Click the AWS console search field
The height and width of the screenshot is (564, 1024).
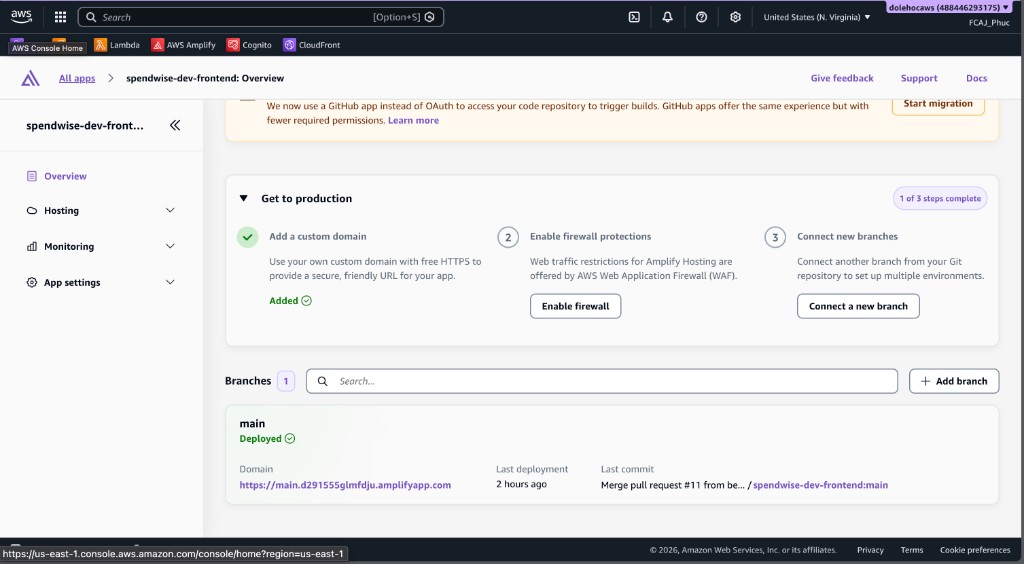pos(261,17)
